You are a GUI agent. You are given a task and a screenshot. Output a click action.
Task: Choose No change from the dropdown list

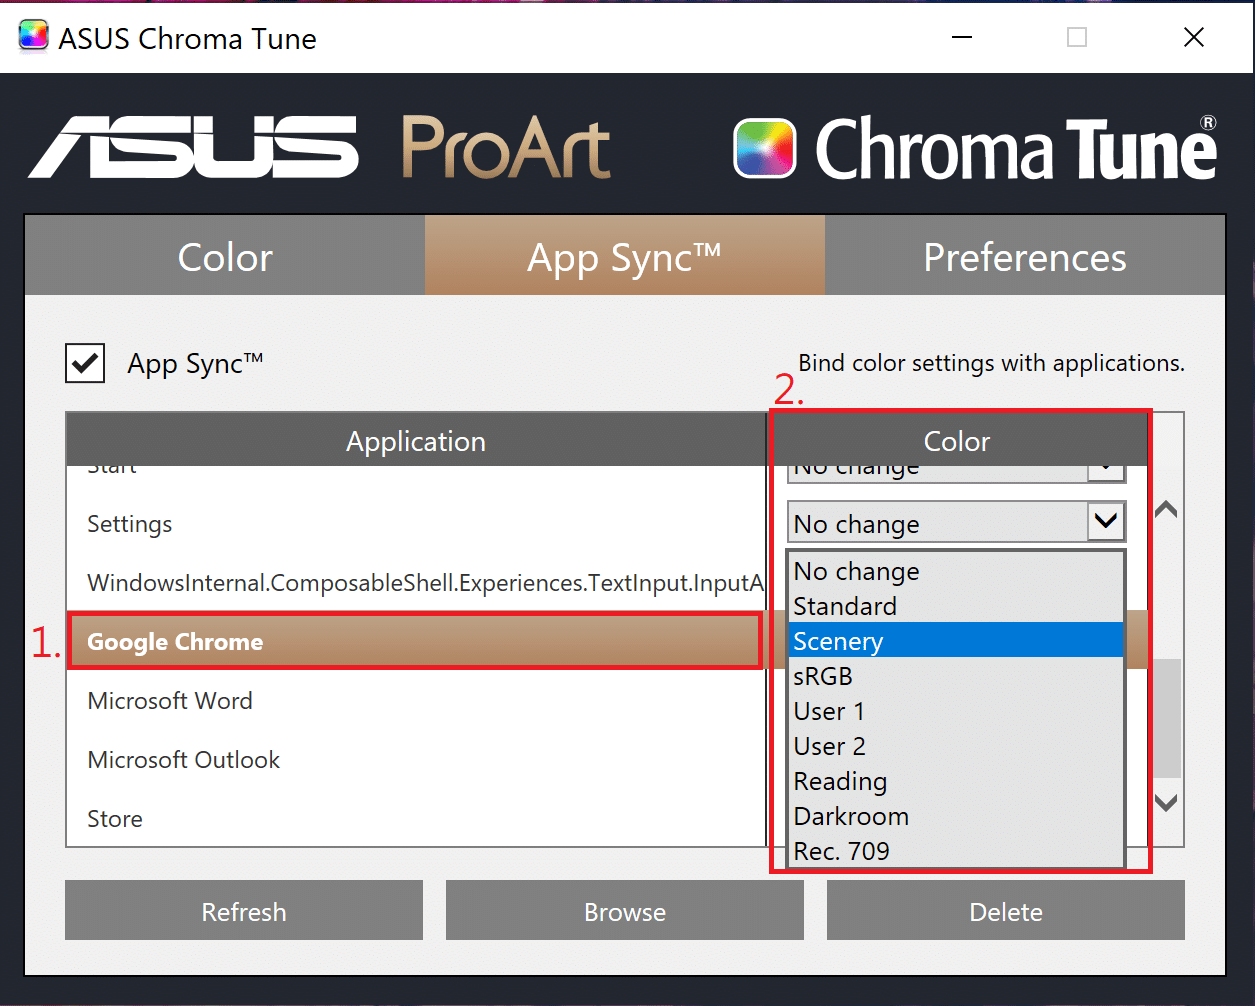coord(956,571)
